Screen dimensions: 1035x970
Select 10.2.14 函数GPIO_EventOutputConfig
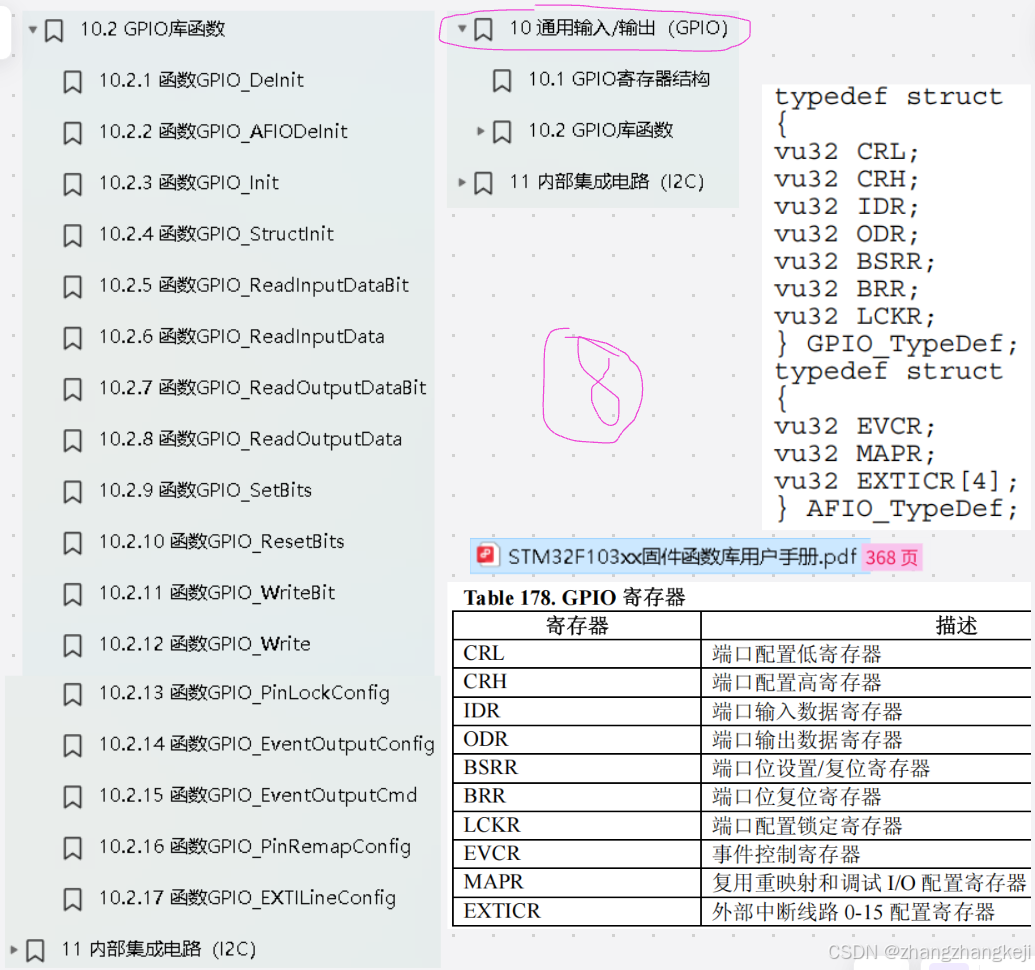[267, 744]
